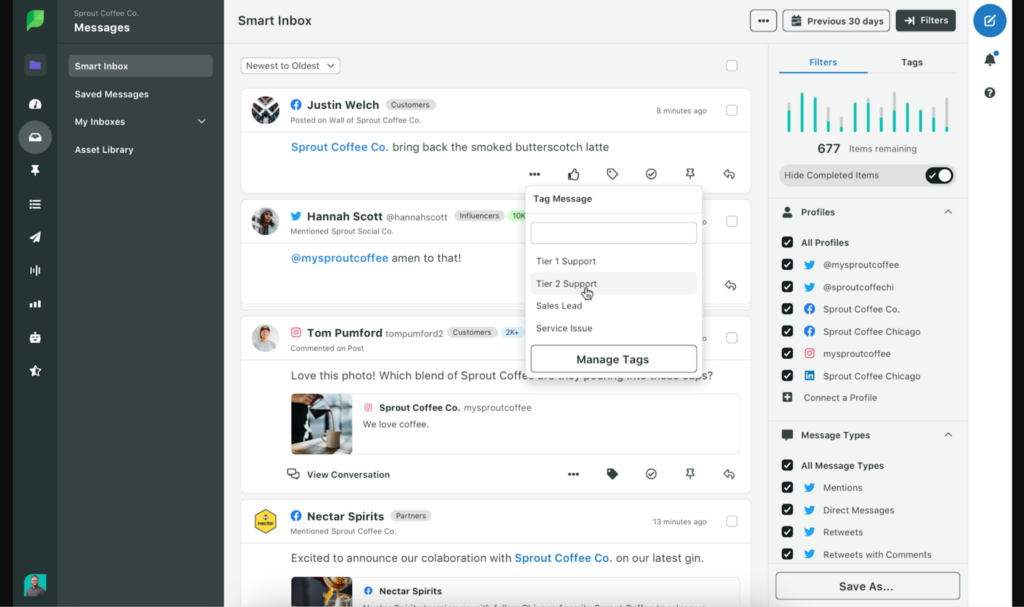Viewport: 1024px width, 607px height.
Task: Open the dashboard gauge sidebar icon
Action: pyautogui.click(x=35, y=104)
